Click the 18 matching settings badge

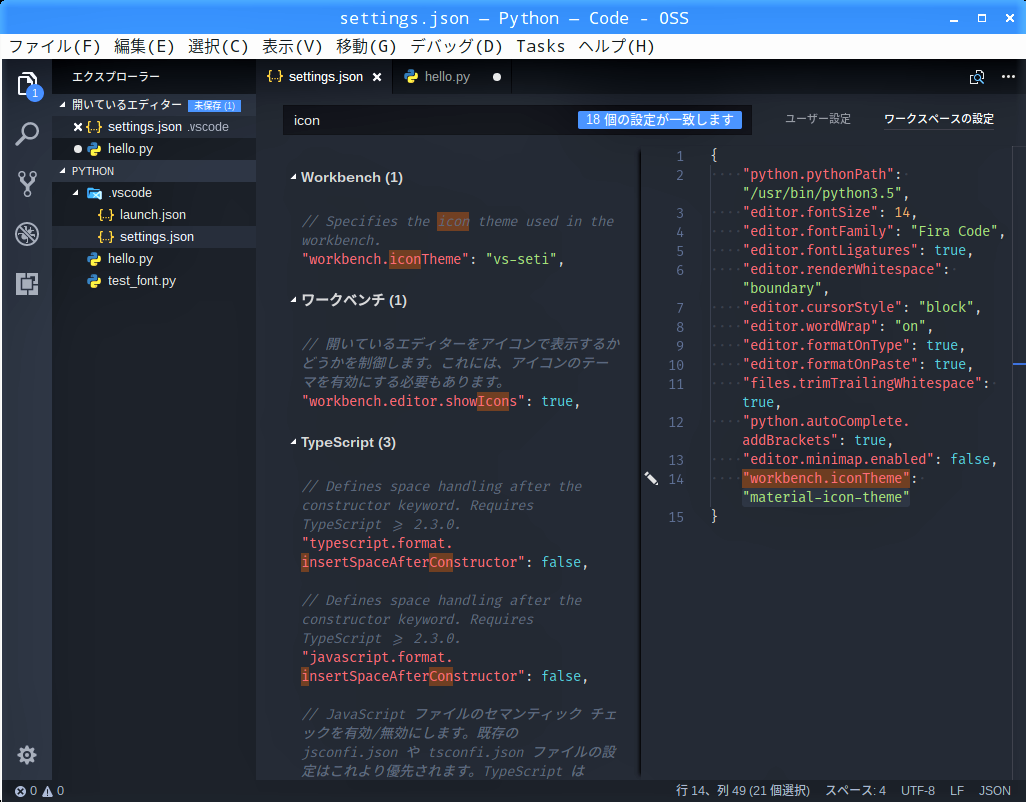tap(660, 120)
